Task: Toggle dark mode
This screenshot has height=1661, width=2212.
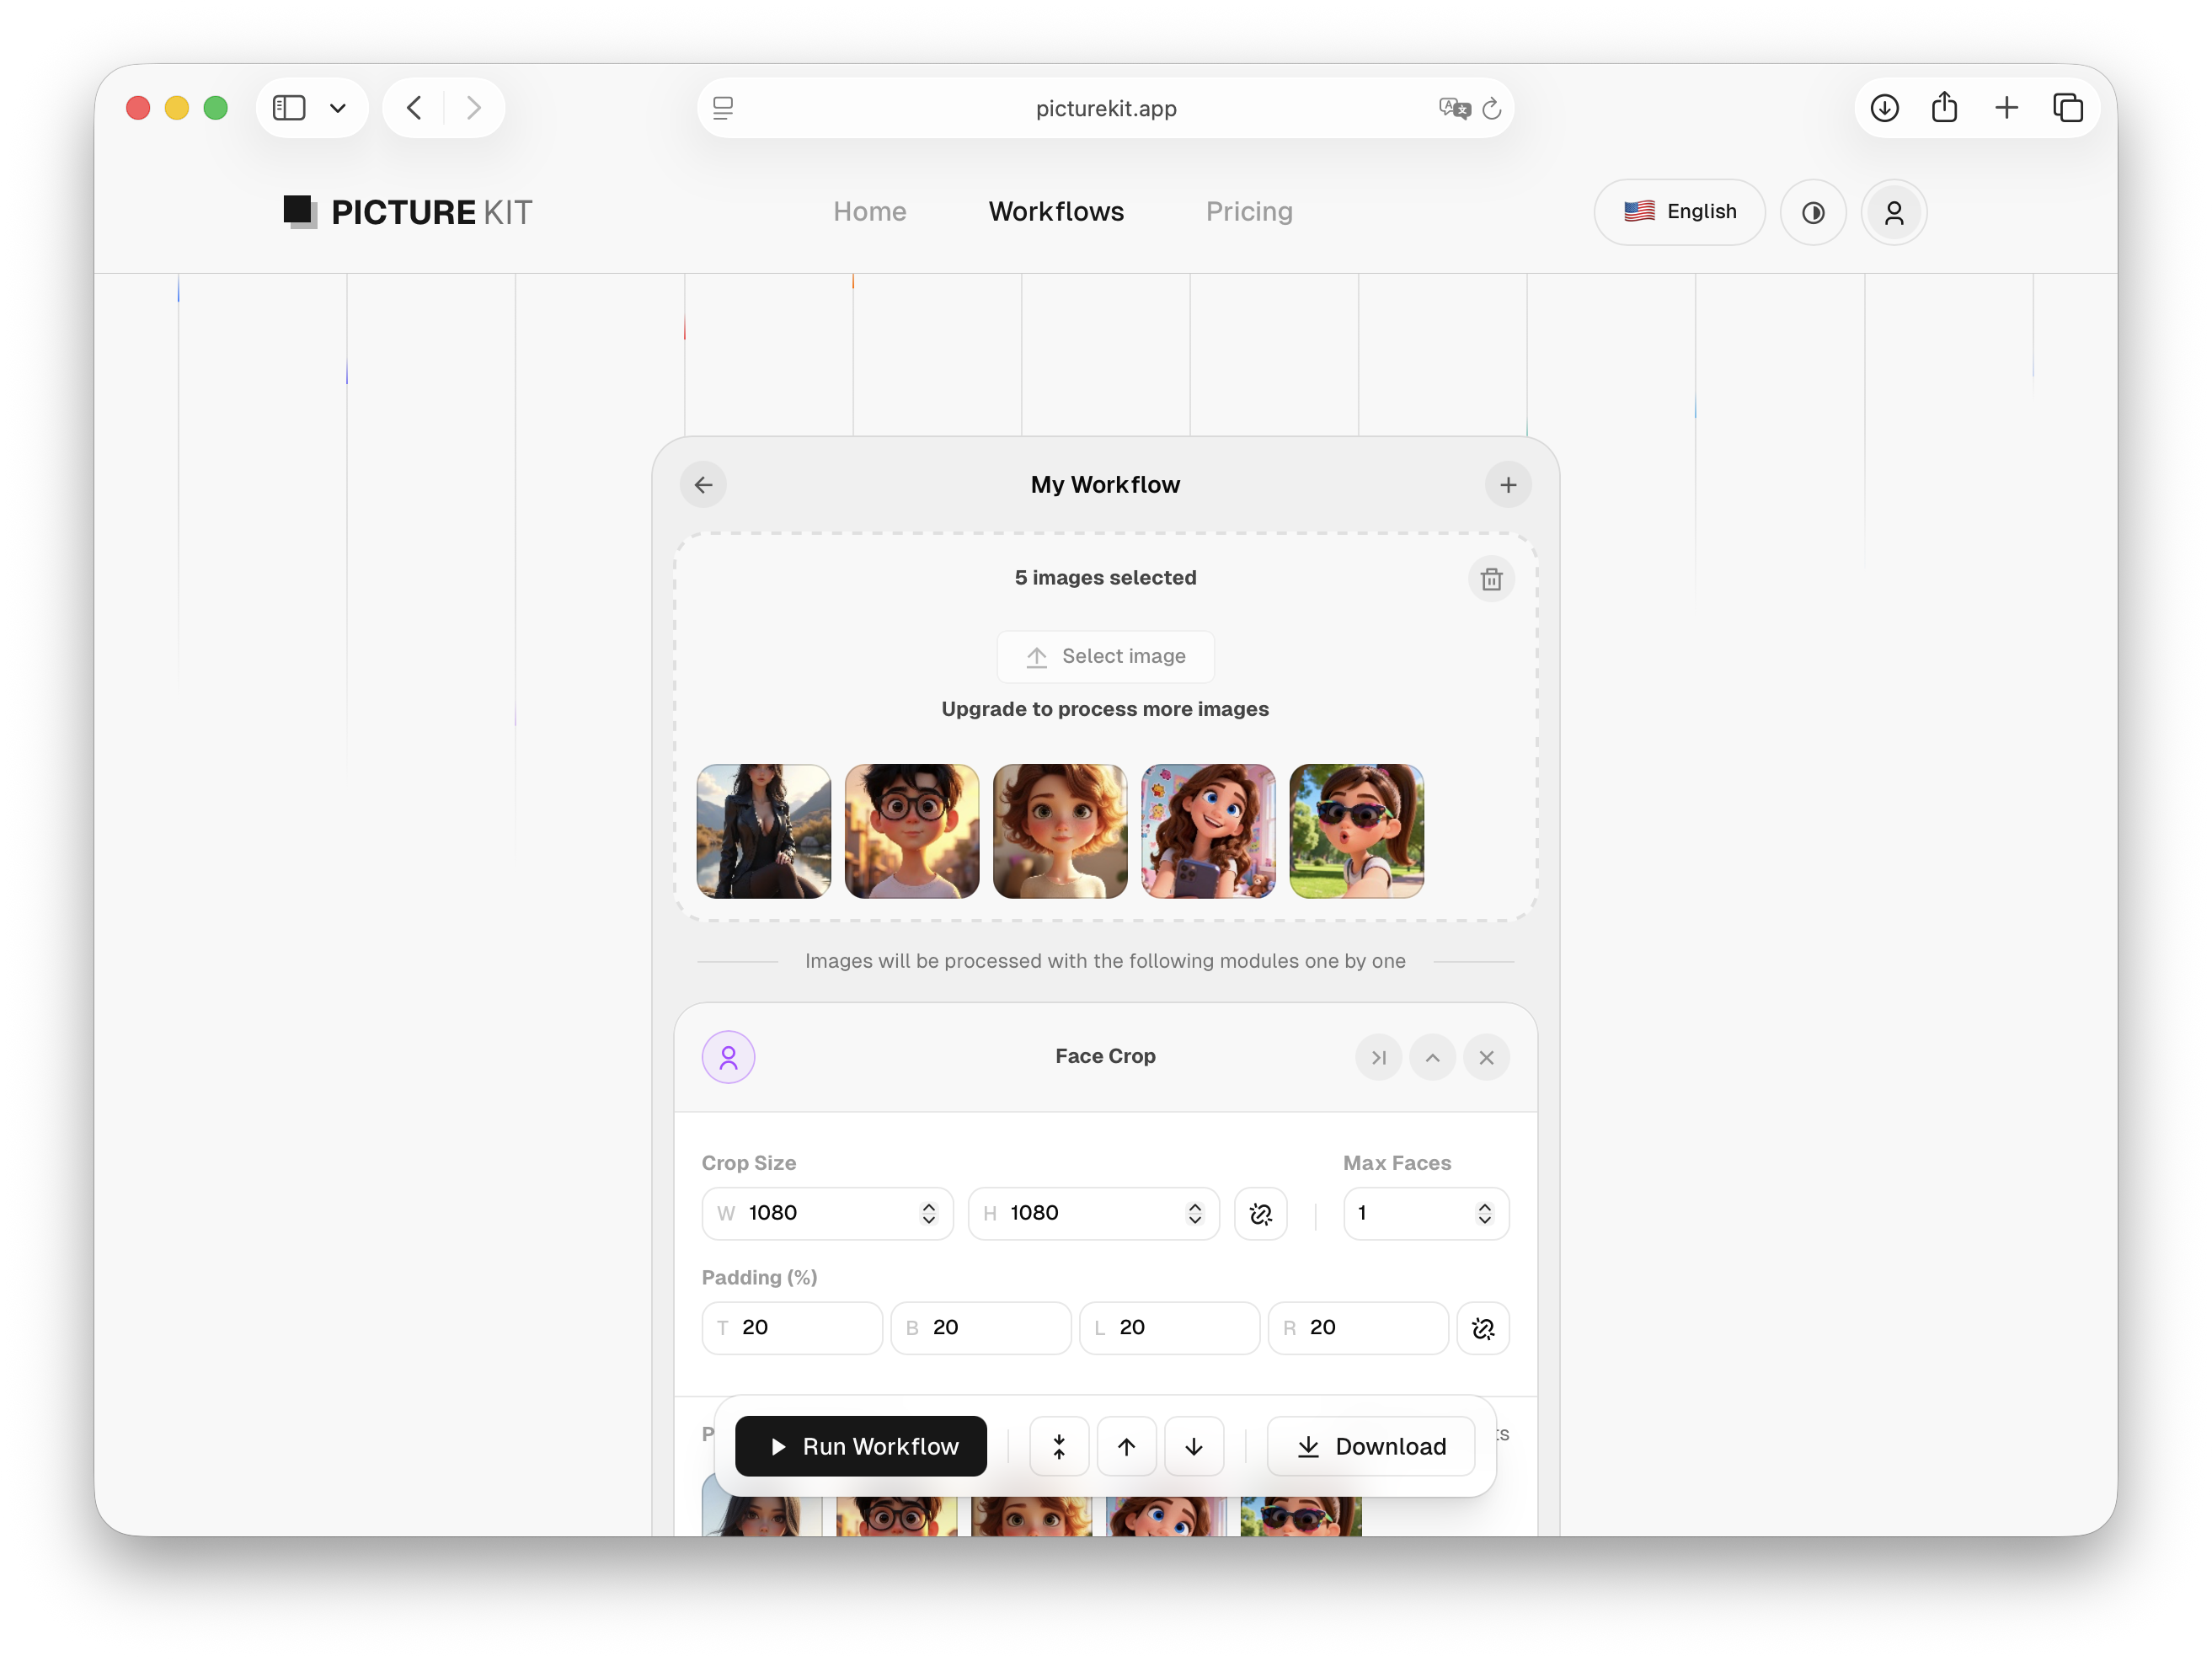Action: pyautogui.click(x=1813, y=212)
